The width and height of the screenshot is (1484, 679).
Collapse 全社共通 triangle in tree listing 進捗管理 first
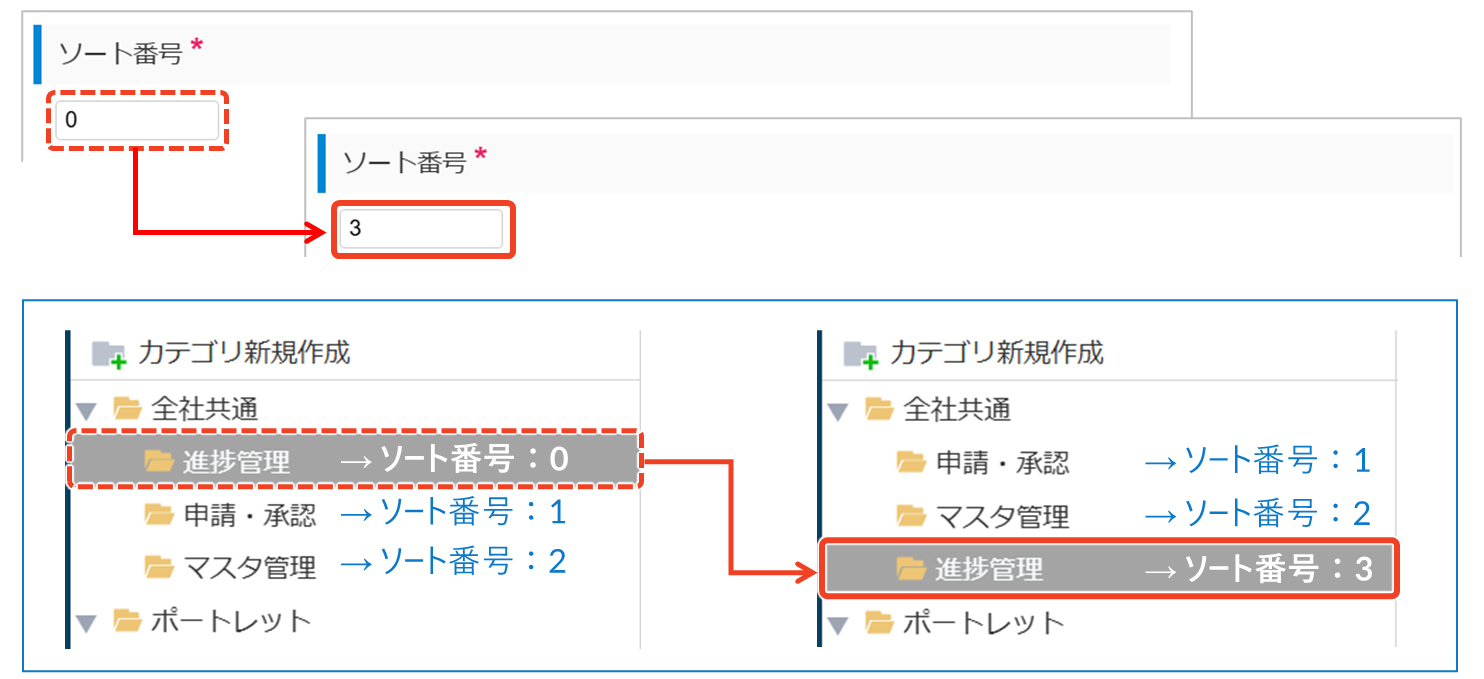click(x=85, y=410)
